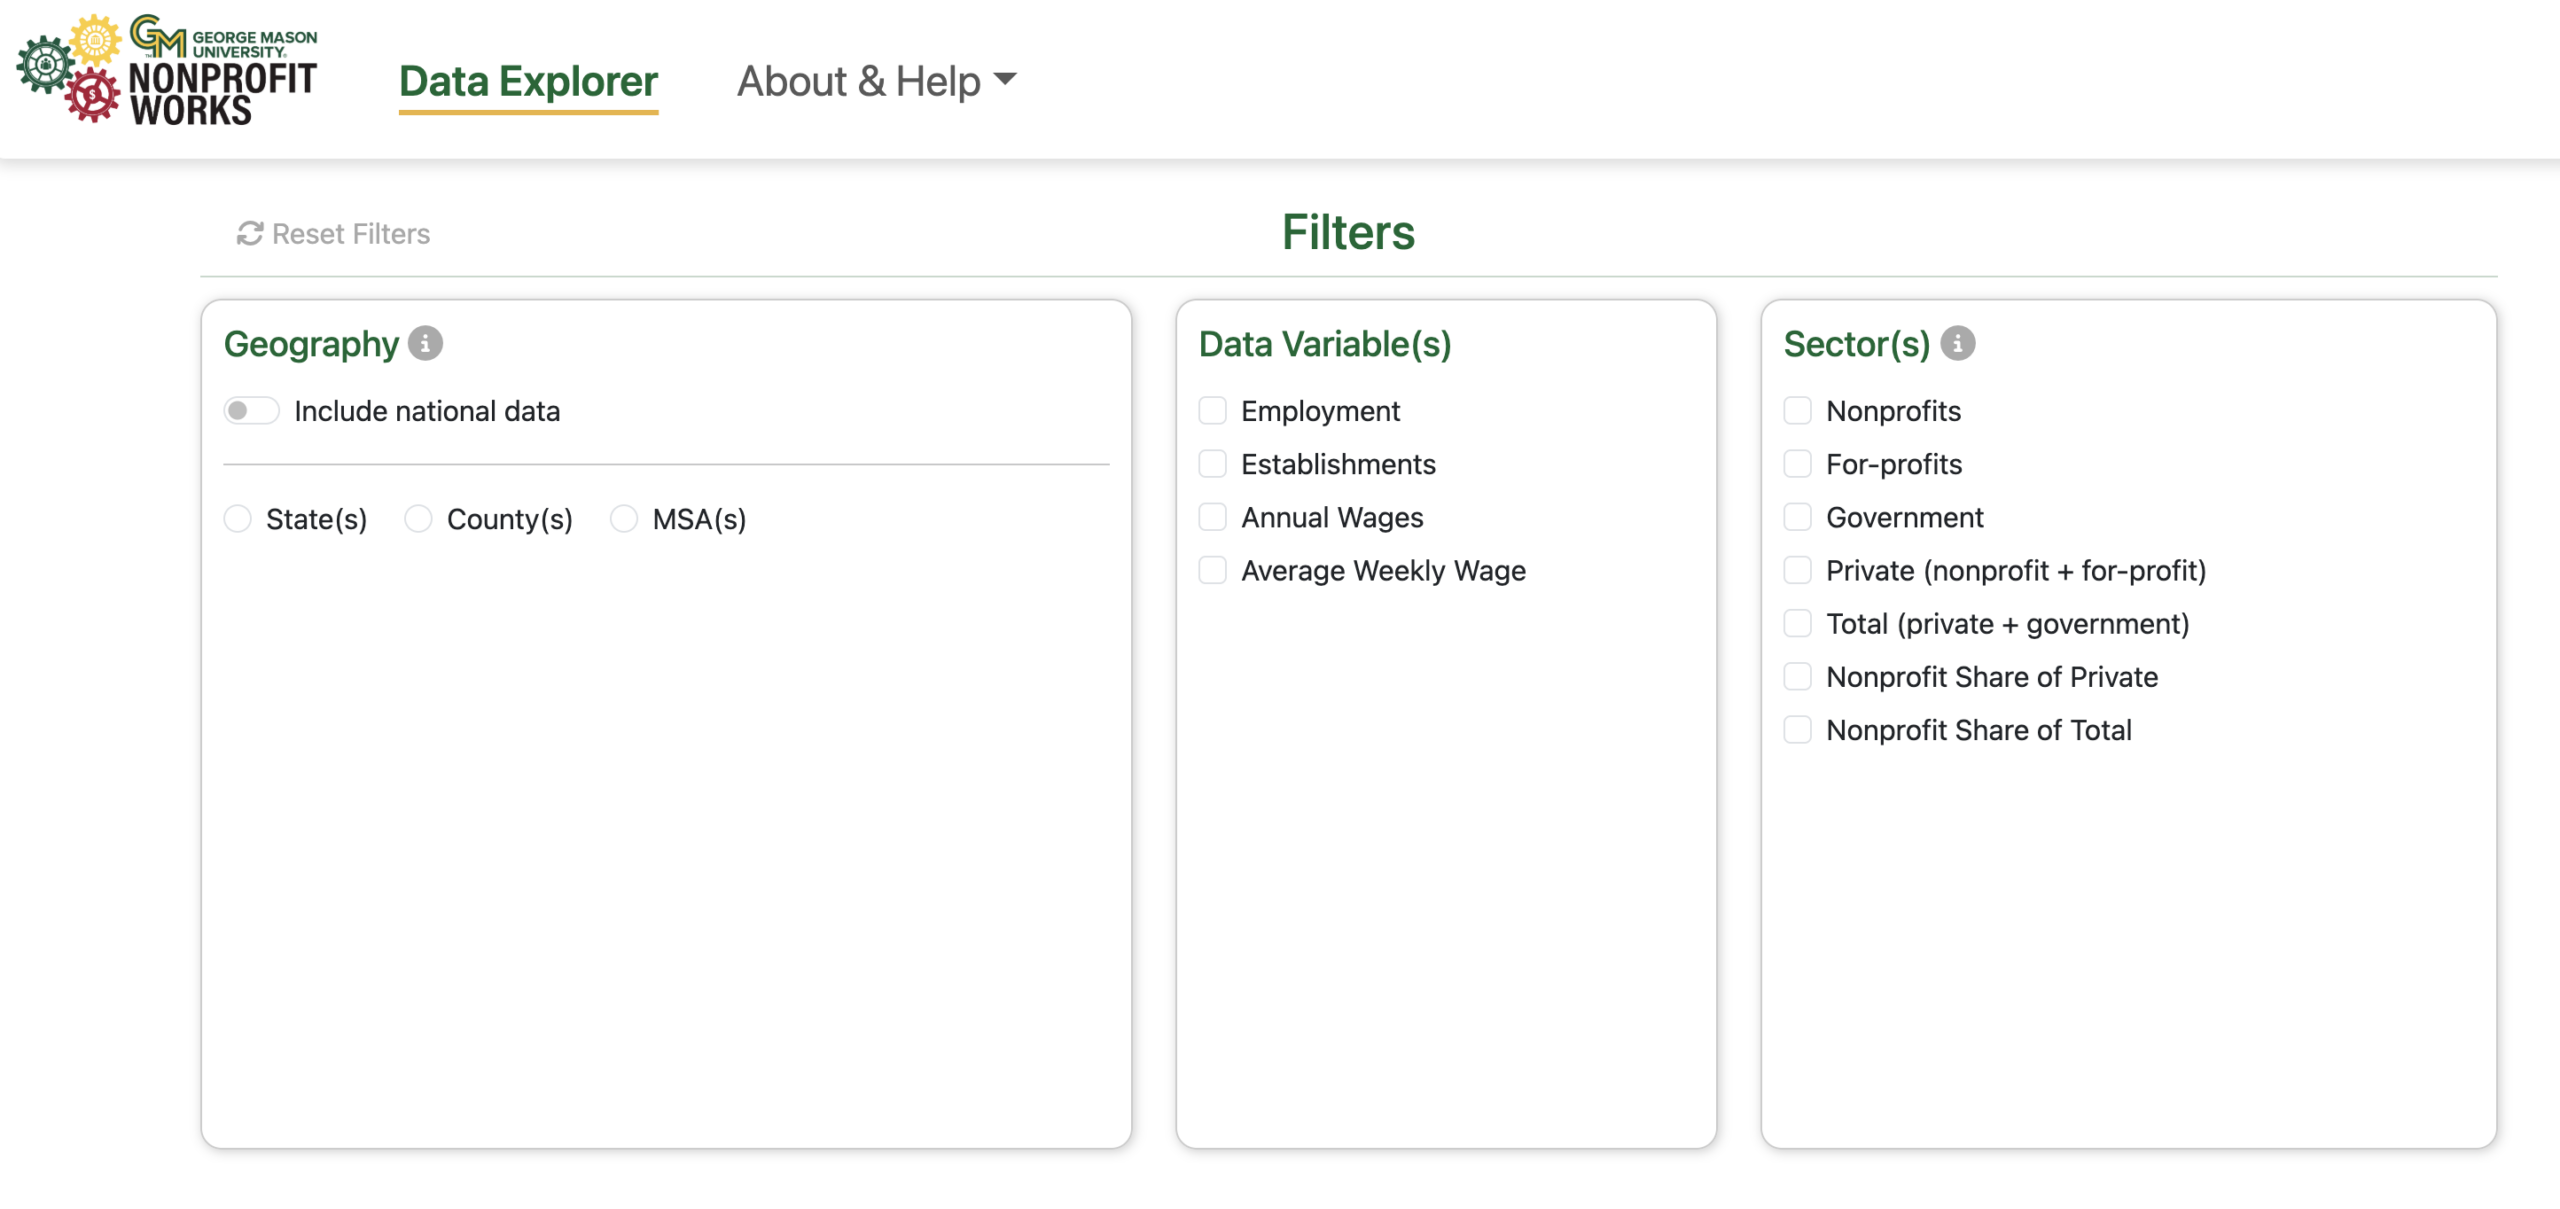Check the For-profits sector
This screenshot has width=2560, height=1209.
coord(1797,464)
